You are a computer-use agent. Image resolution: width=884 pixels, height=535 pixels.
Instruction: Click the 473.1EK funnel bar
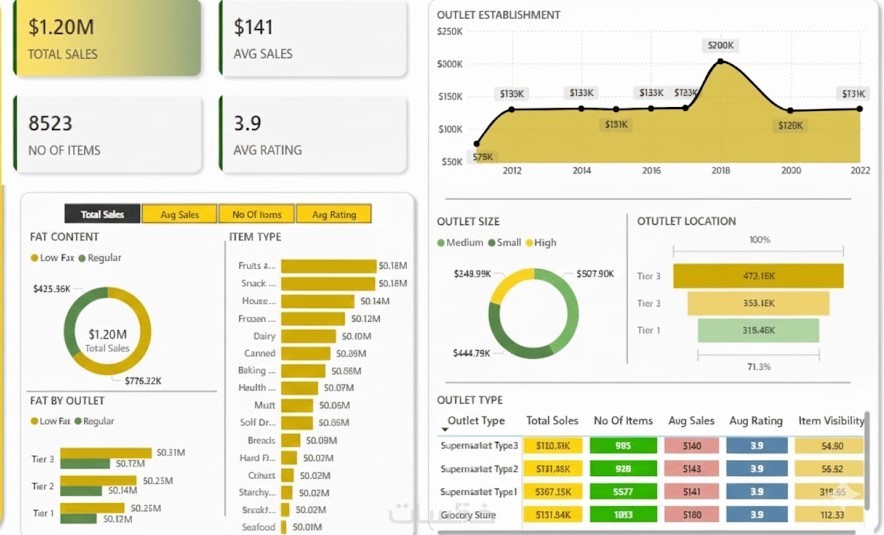[758, 276]
